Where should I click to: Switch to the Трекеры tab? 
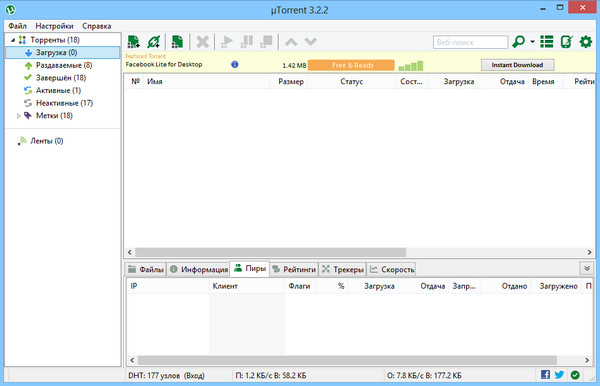(342, 269)
